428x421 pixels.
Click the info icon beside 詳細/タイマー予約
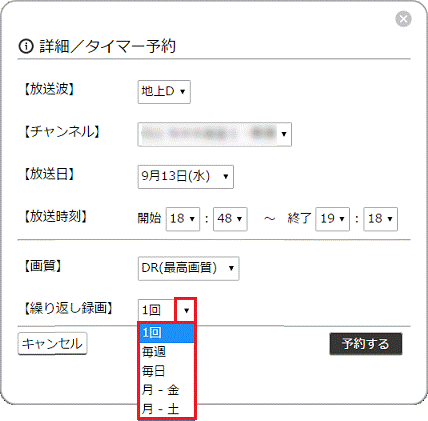26,46
